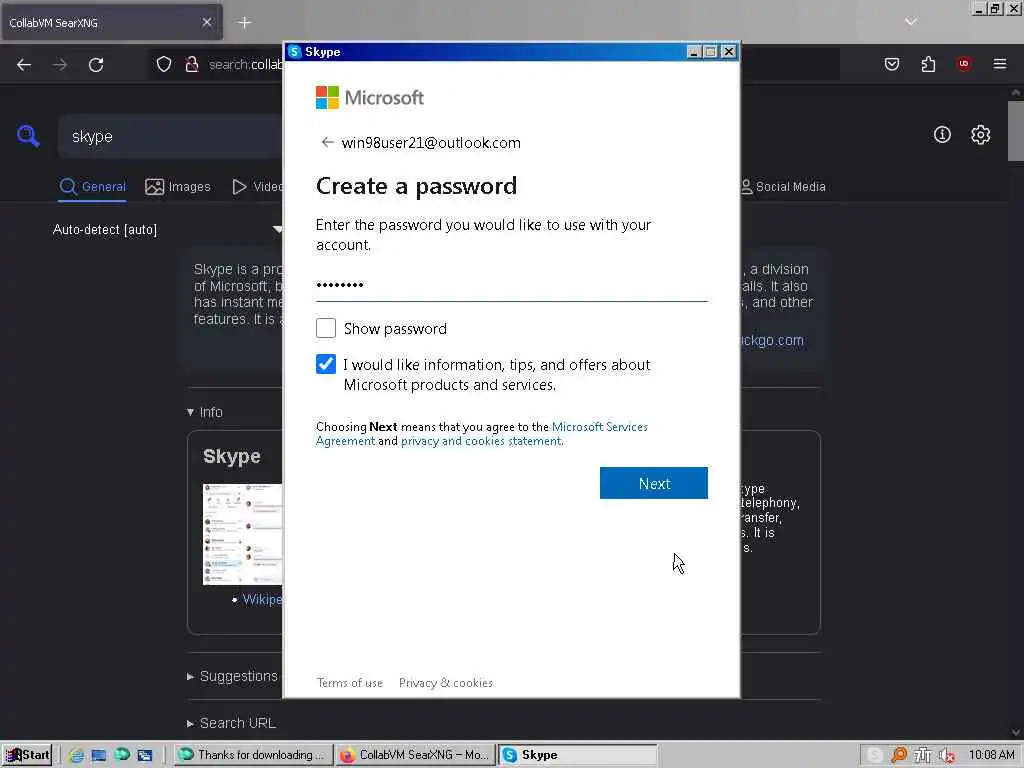Viewport: 1024px width, 768px height.
Task: Minimize the Skype dialog window
Action: point(694,52)
